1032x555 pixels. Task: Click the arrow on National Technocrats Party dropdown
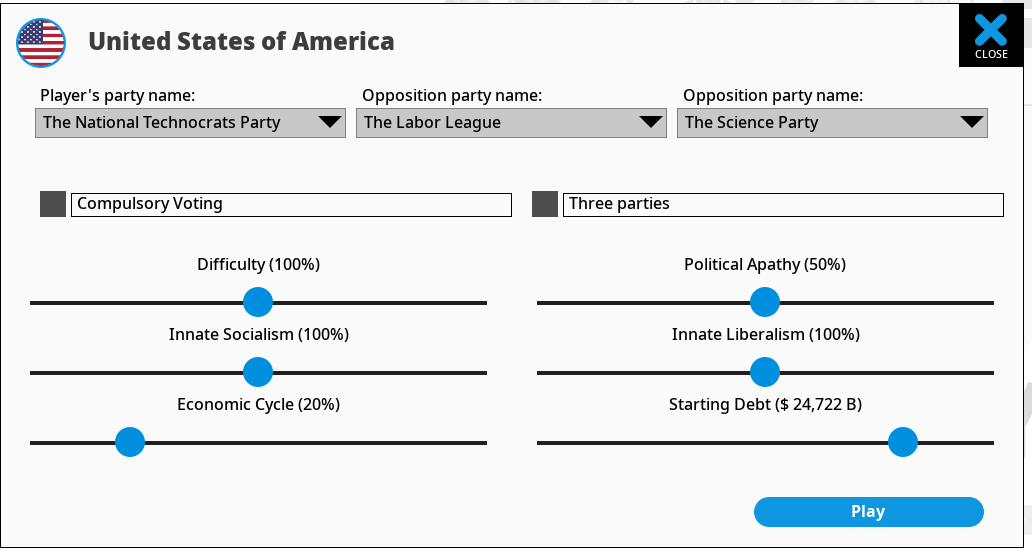click(x=329, y=122)
